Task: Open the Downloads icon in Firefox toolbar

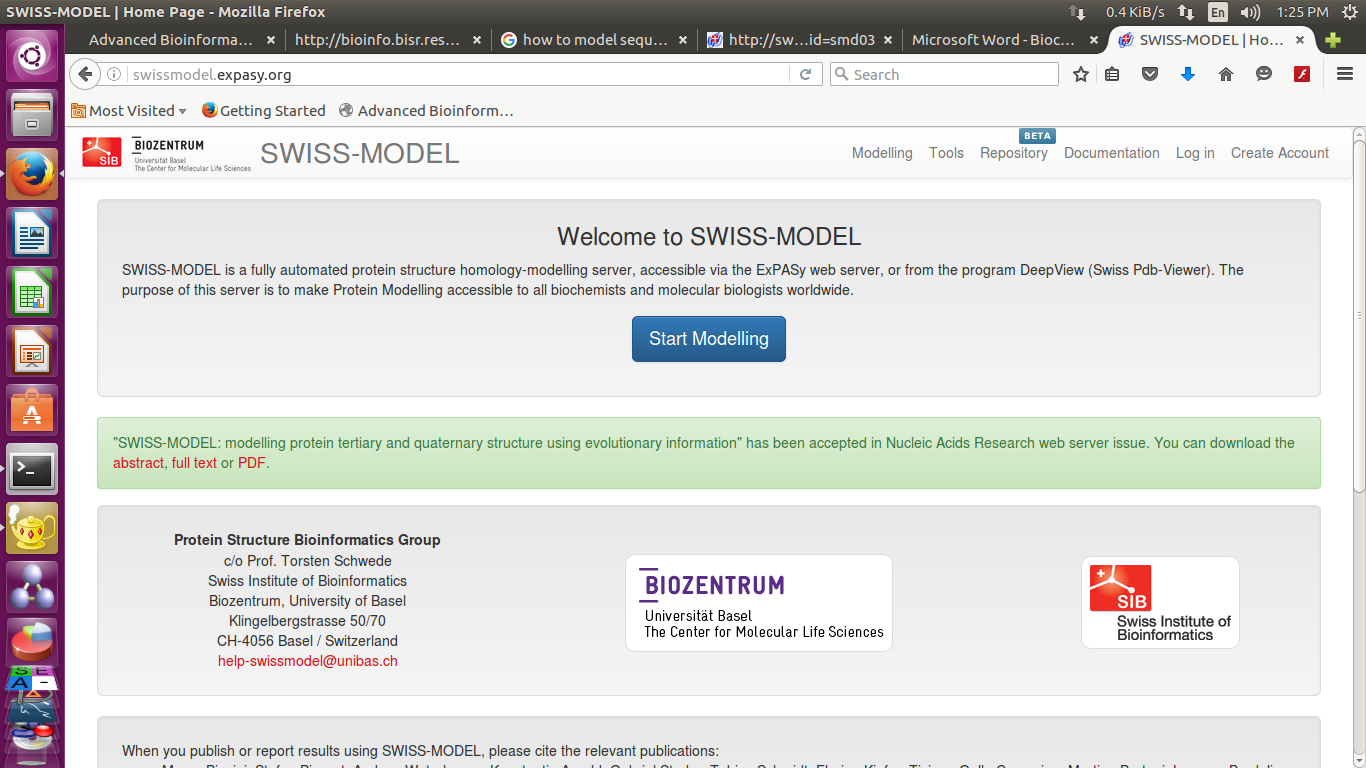Action: 1187,74
